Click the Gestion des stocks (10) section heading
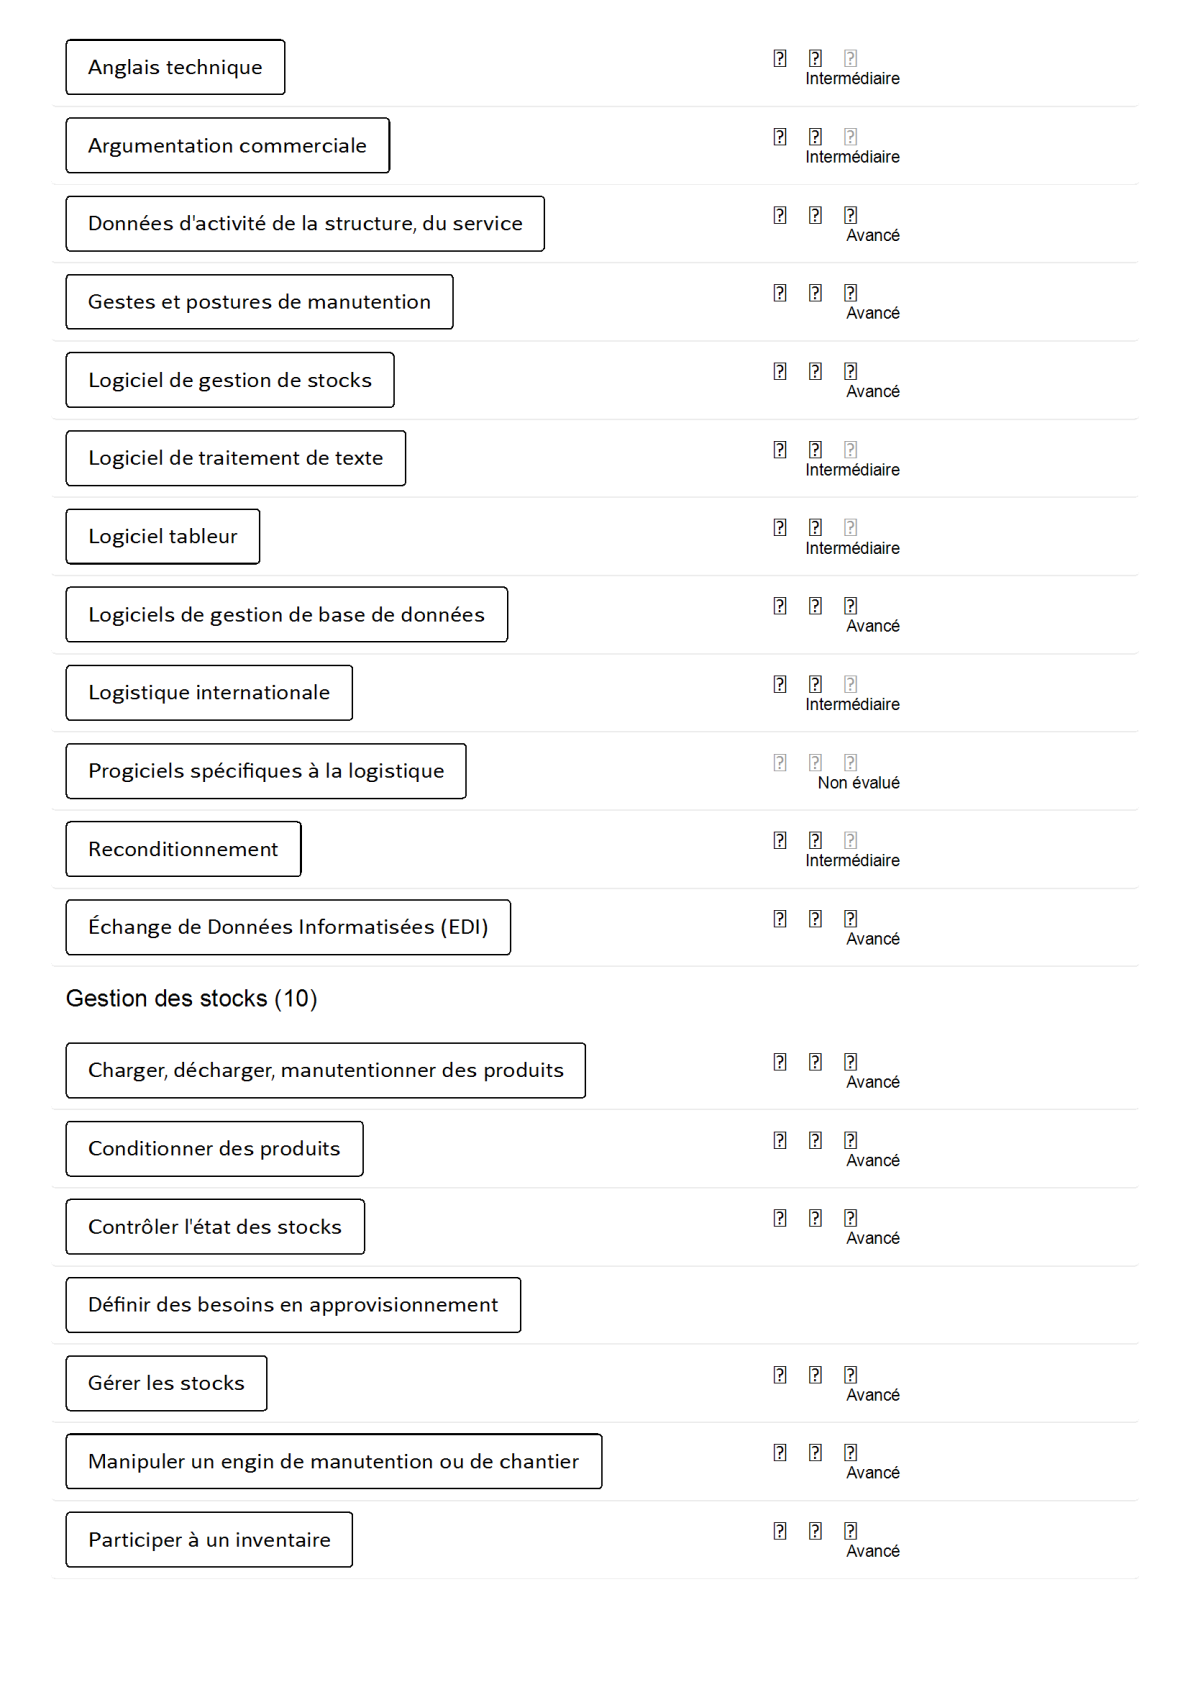This screenshot has height=1682, width=1188. pyautogui.click(x=191, y=998)
